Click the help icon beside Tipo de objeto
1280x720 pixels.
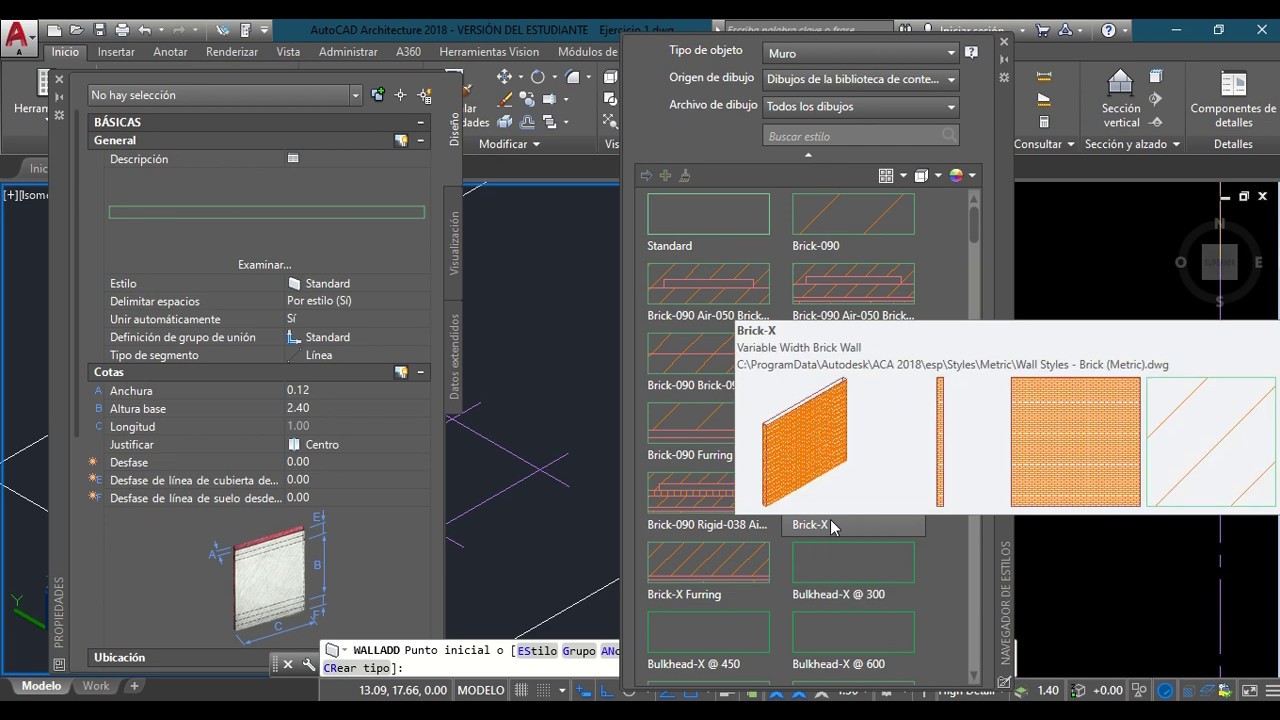[971, 53]
